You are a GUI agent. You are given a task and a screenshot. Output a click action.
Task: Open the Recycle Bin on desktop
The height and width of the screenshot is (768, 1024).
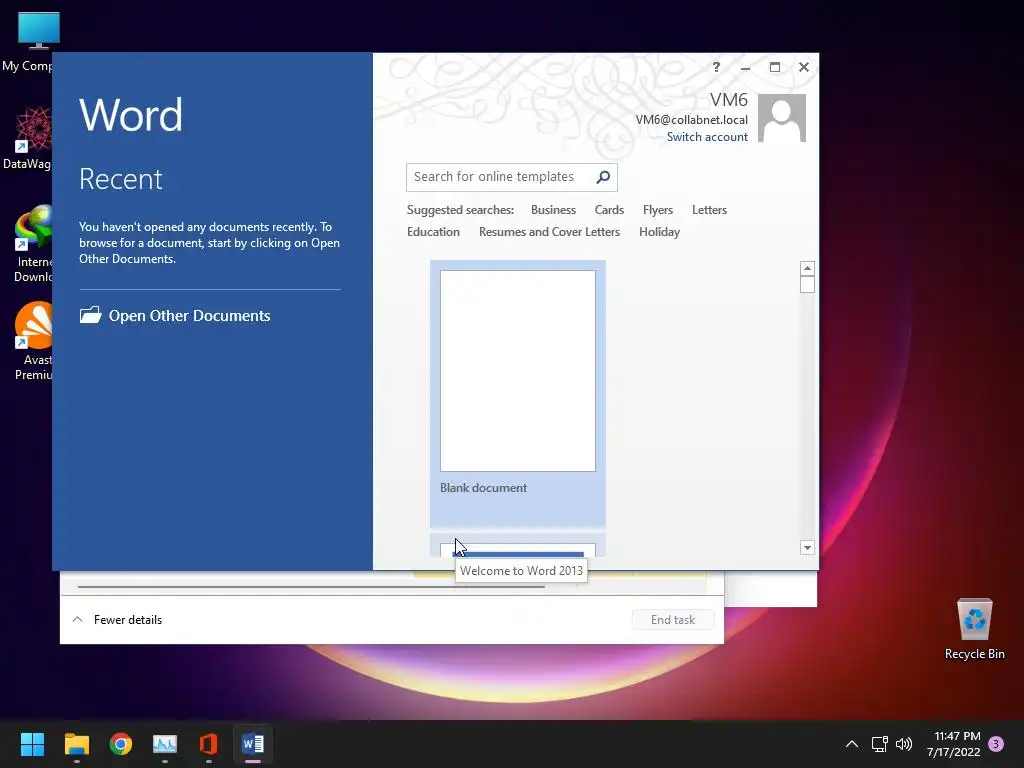(x=974, y=628)
